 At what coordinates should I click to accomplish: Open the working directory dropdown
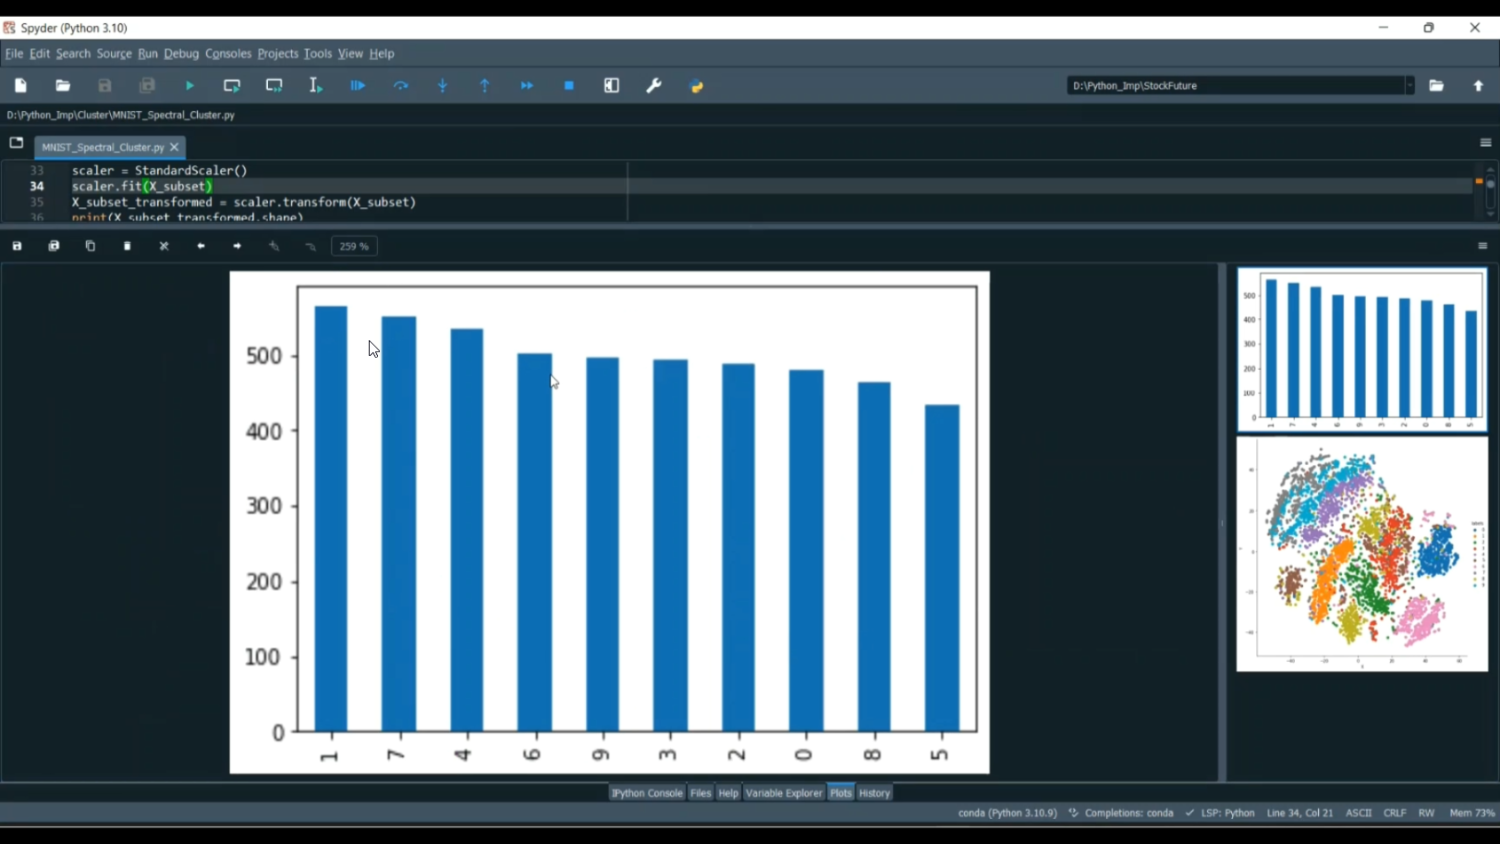[1409, 86]
